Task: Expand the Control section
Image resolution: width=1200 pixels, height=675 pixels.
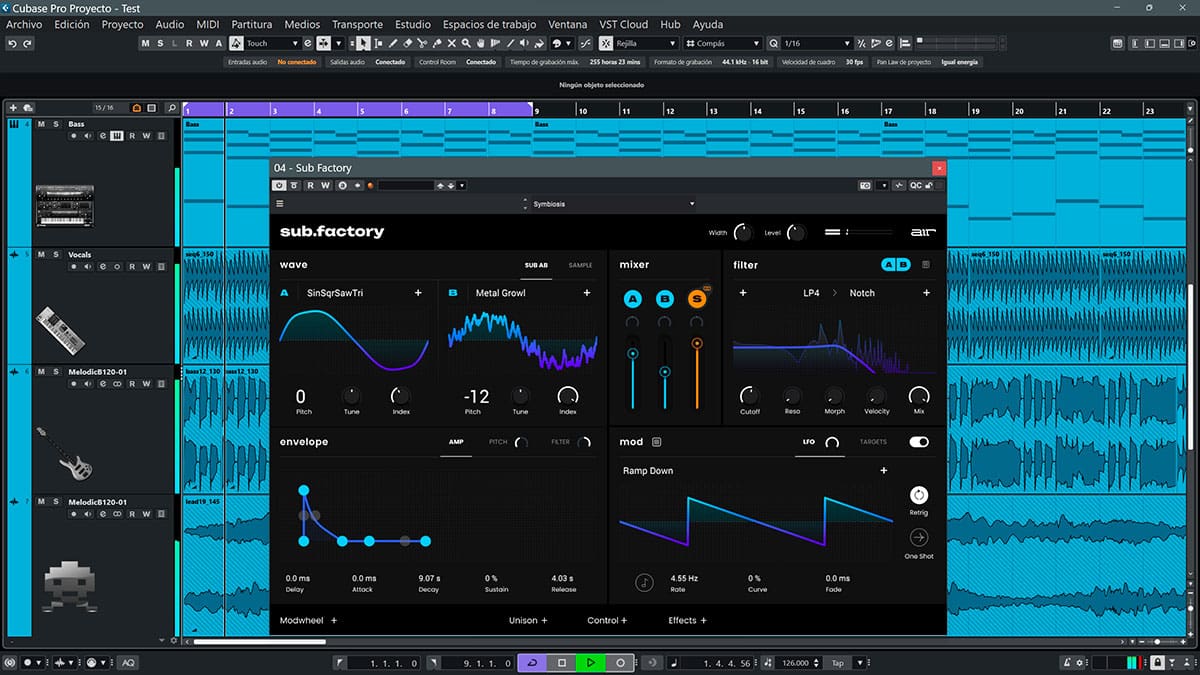Action: point(607,620)
